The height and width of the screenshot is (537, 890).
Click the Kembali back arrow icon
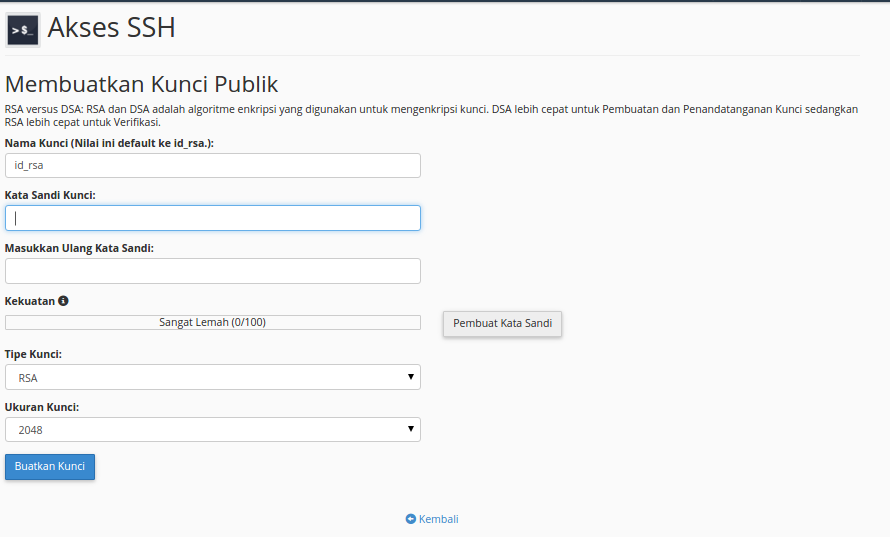[x=411, y=519]
